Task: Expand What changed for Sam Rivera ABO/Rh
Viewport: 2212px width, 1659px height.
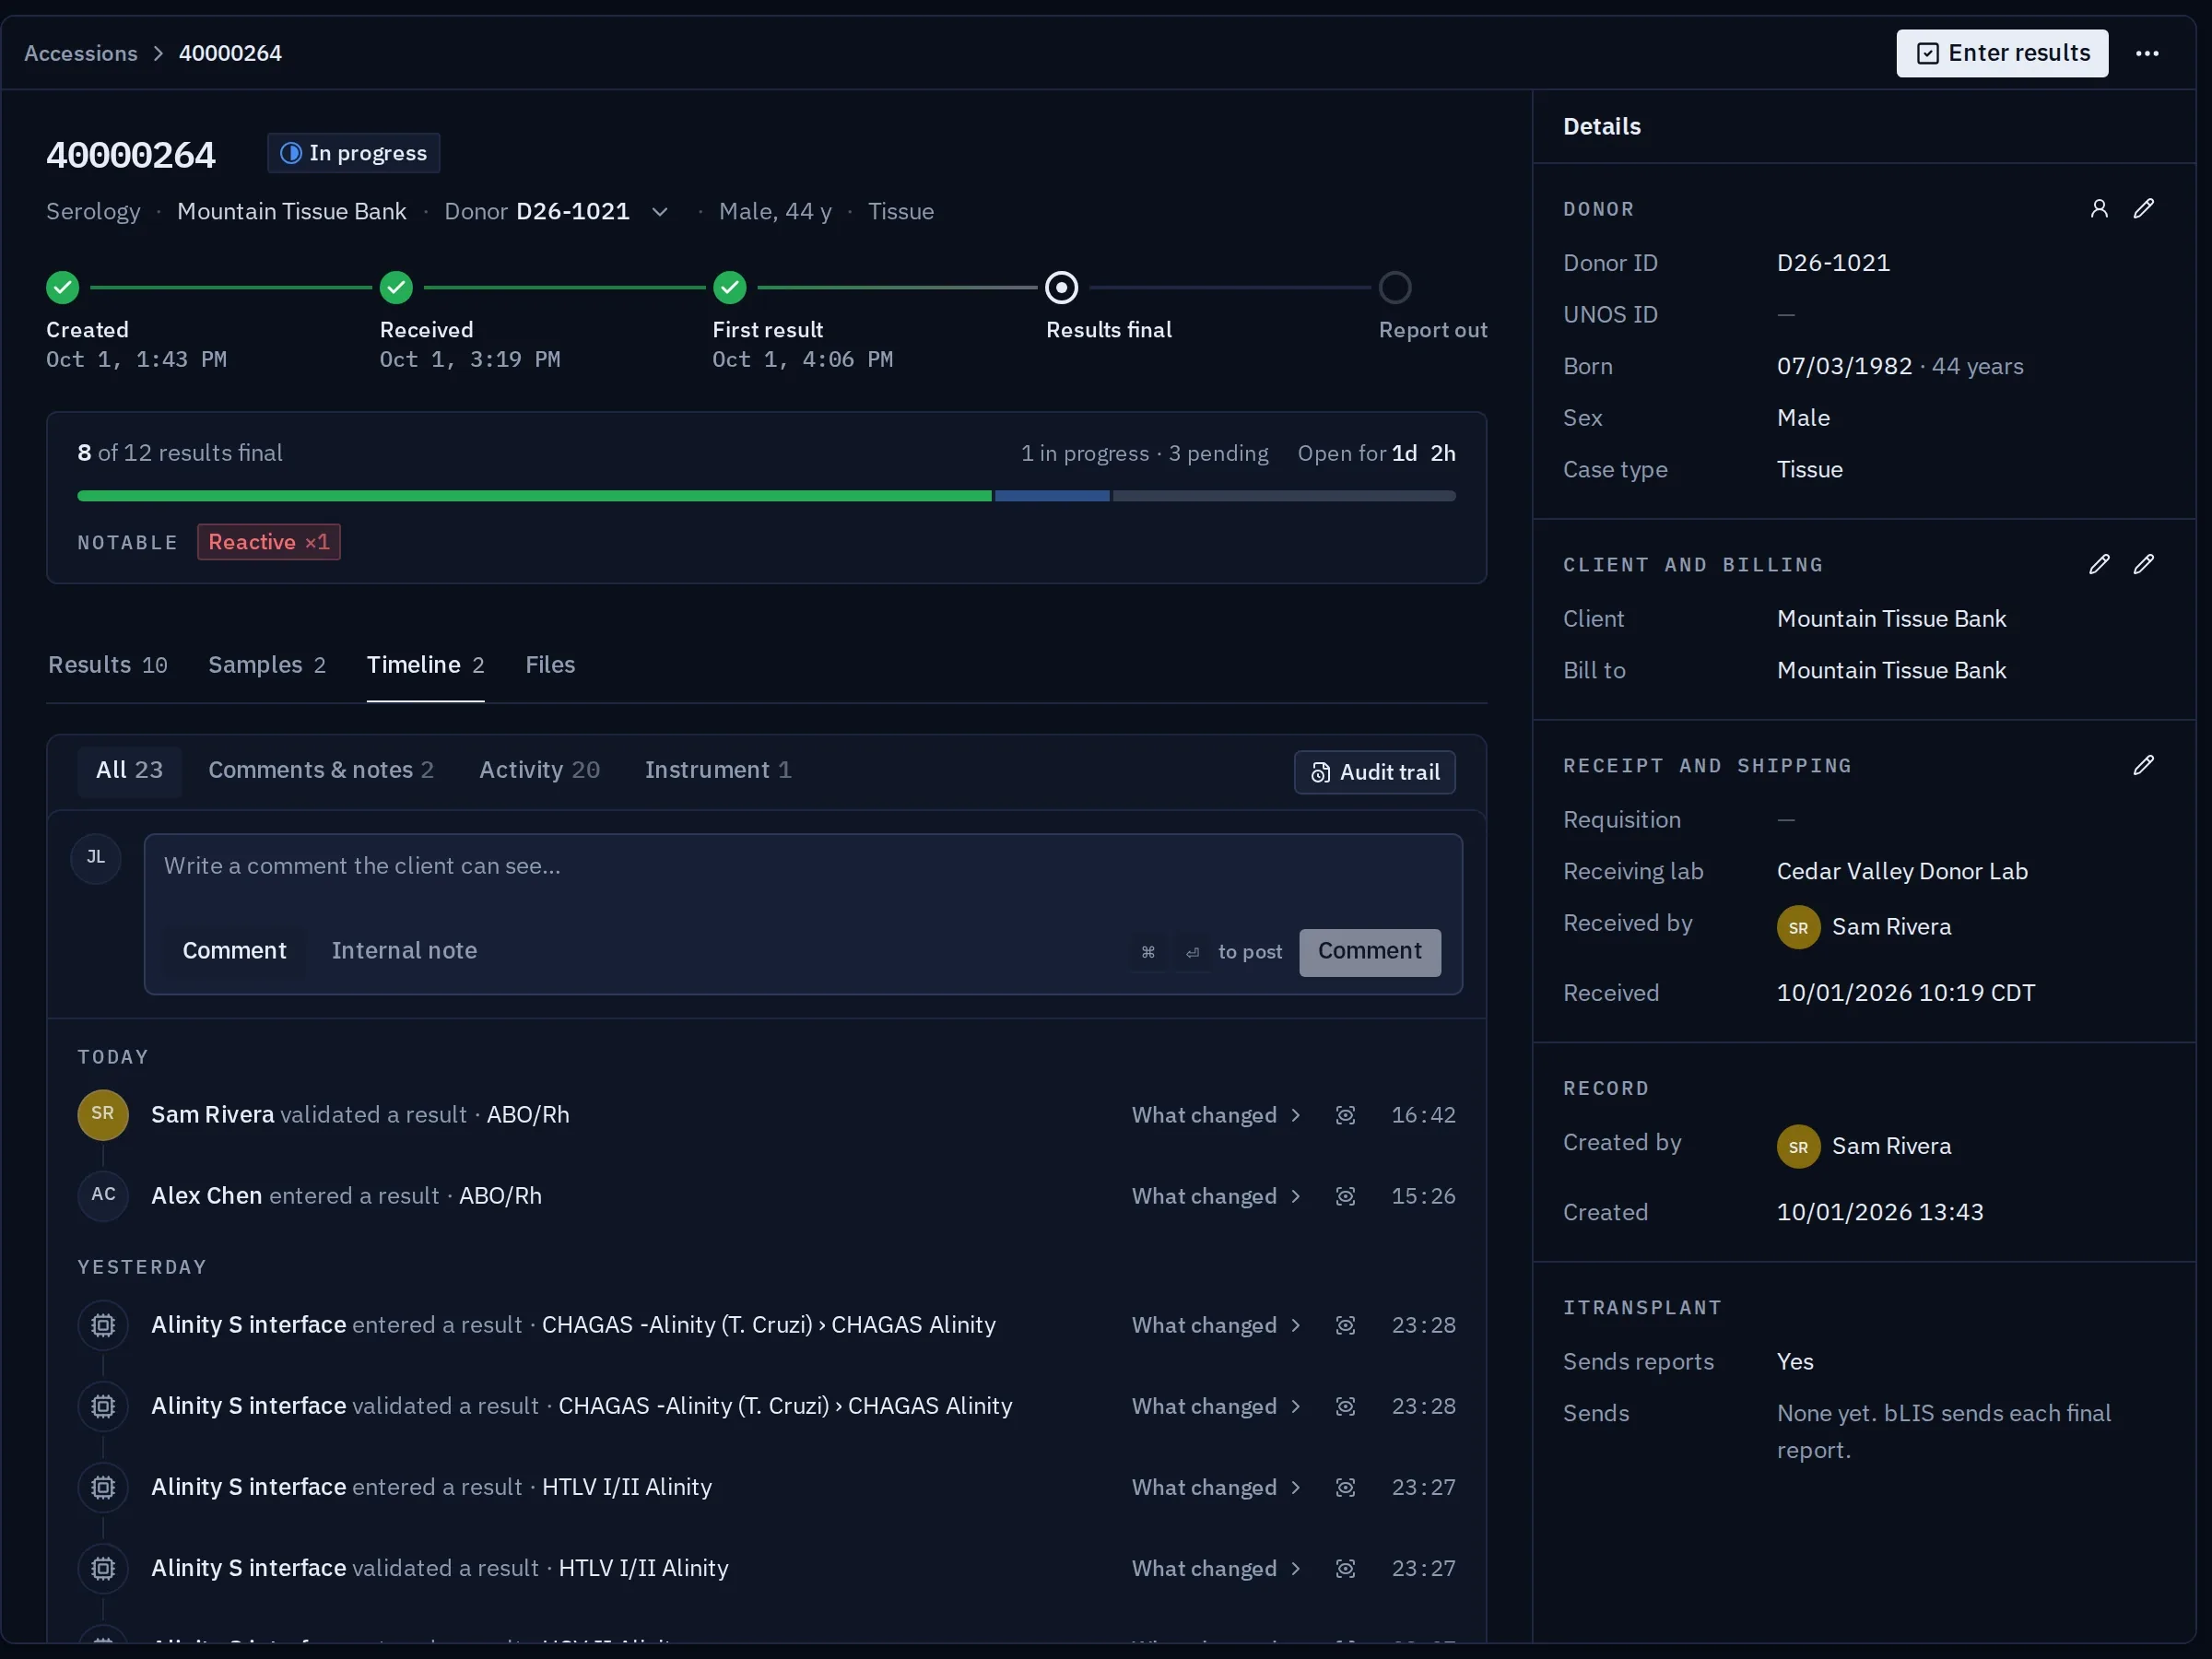Action: (x=1216, y=1115)
